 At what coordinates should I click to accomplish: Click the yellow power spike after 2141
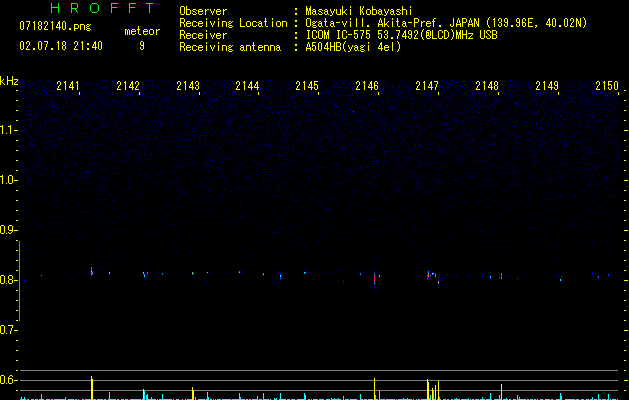(x=92, y=388)
